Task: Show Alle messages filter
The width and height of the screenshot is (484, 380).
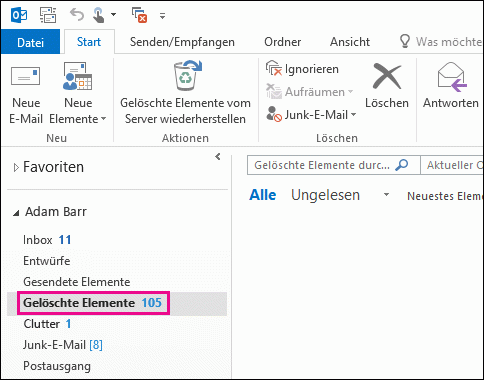Action: 263,195
